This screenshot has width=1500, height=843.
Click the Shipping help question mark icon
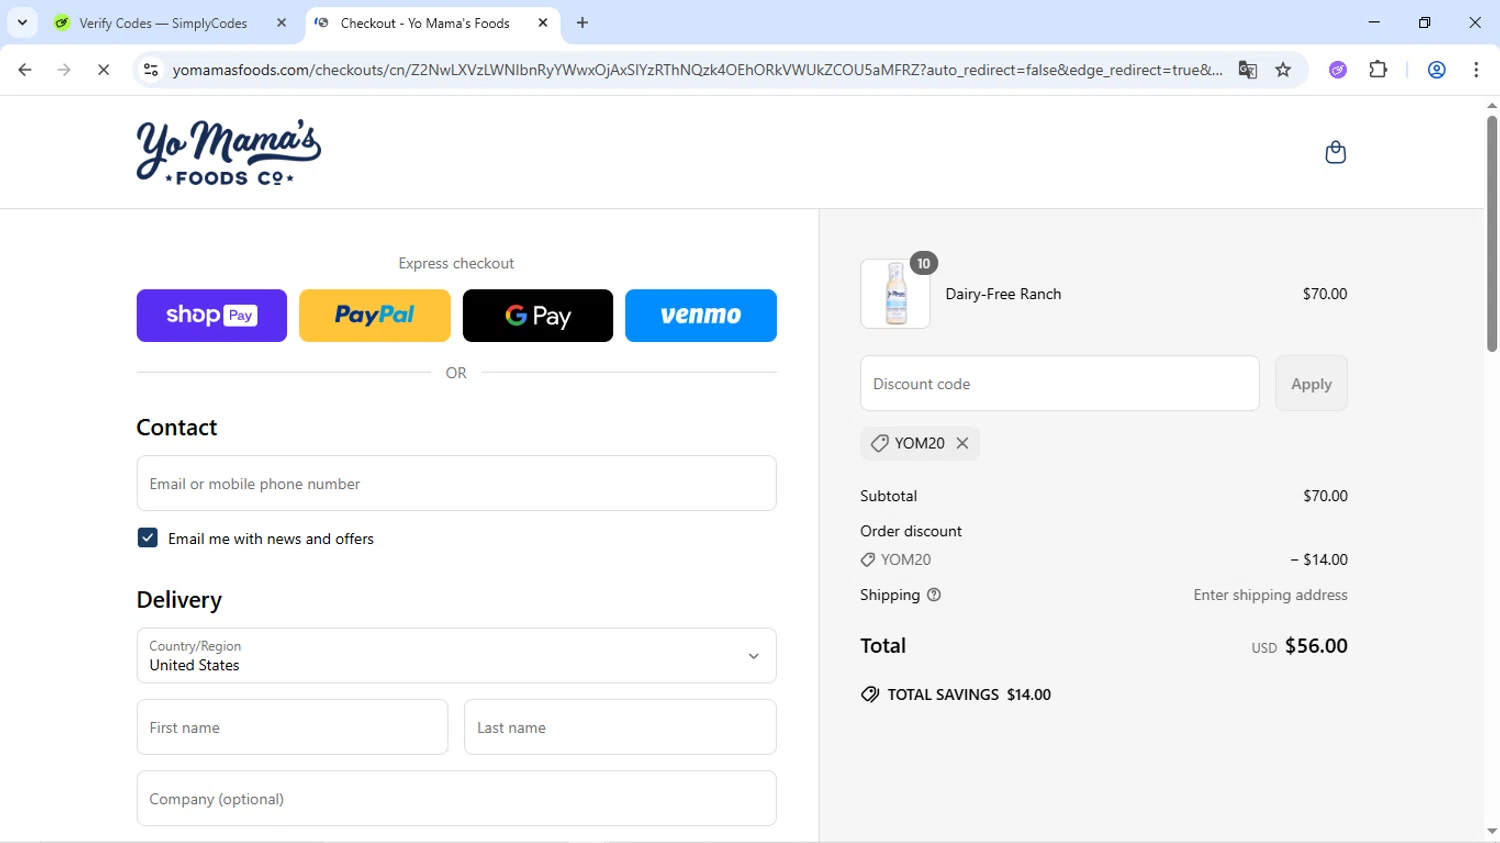tap(934, 595)
